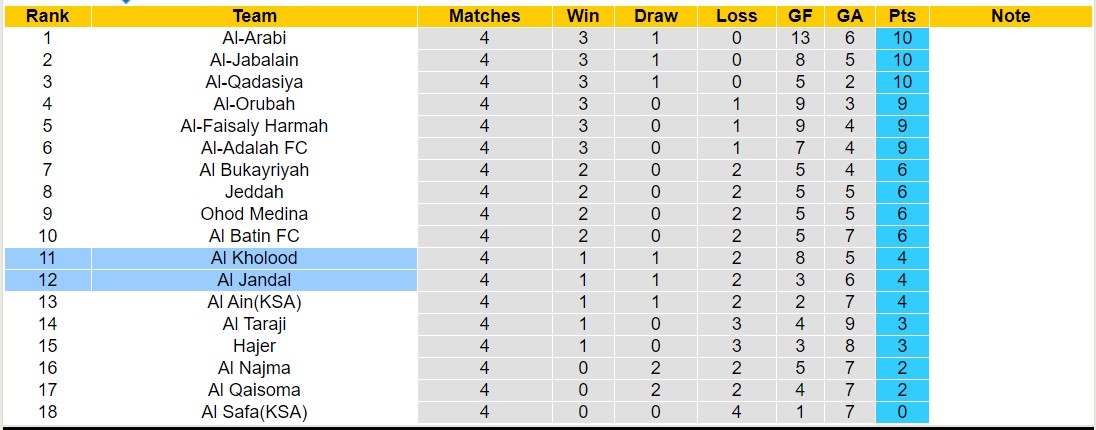Open Al Safa(KSA) team link
The width and height of the screenshot is (1096, 430).
click(x=254, y=412)
